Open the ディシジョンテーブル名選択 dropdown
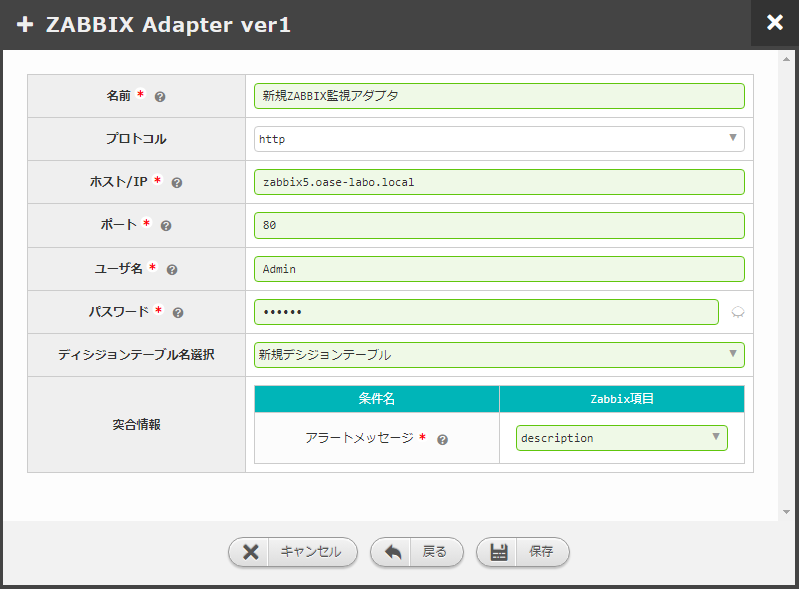 (x=499, y=355)
